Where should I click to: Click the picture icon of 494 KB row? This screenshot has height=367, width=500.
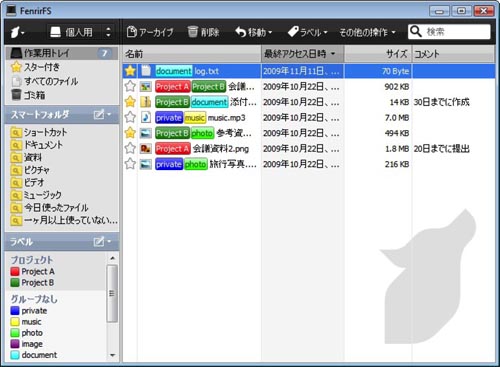[146, 133]
